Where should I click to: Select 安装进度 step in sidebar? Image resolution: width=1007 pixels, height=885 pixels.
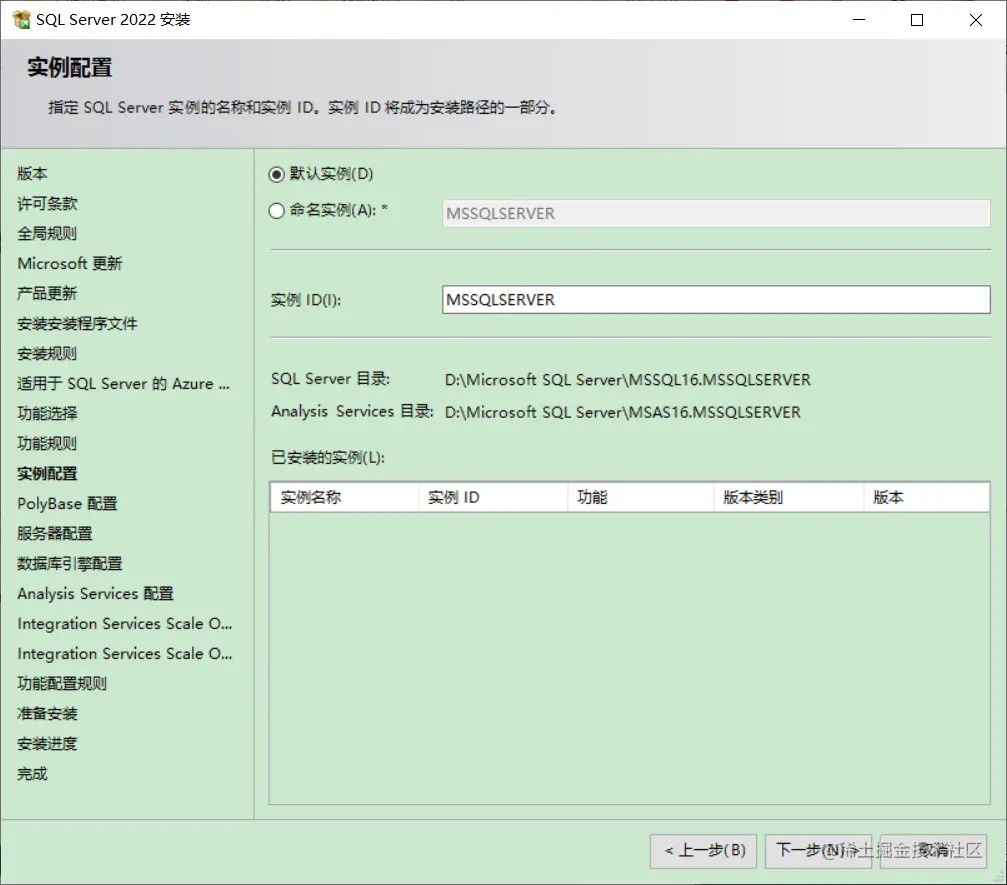pos(47,744)
